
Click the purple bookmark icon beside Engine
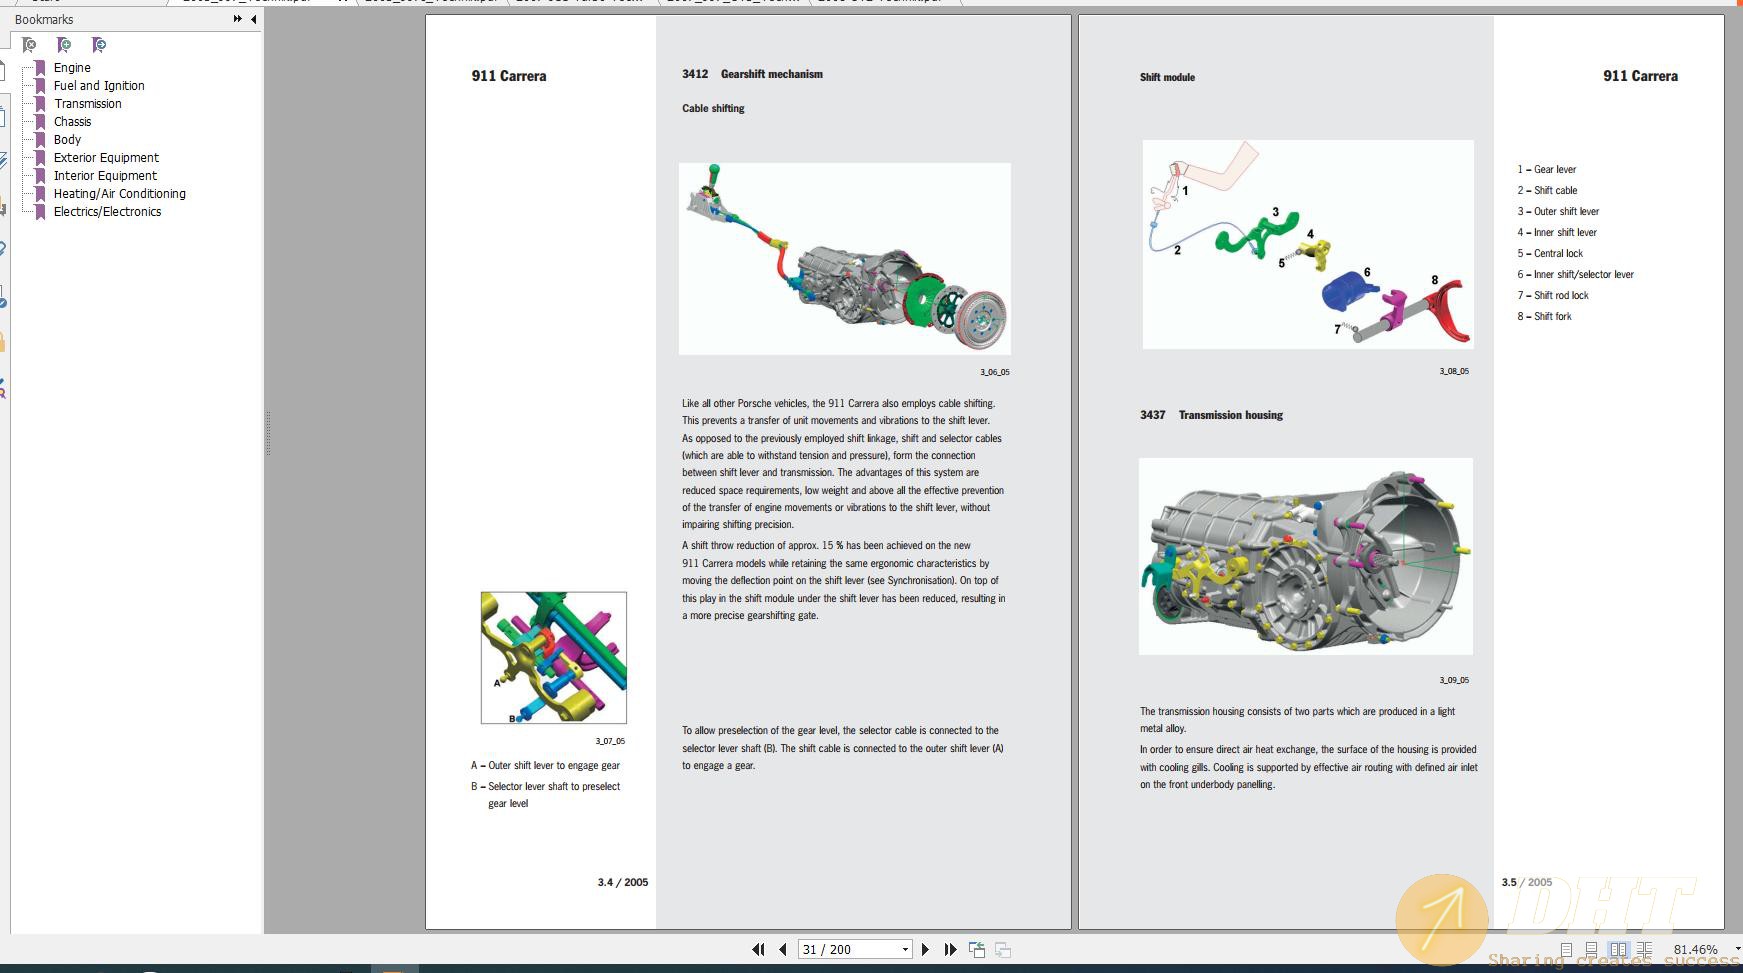point(40,67)
